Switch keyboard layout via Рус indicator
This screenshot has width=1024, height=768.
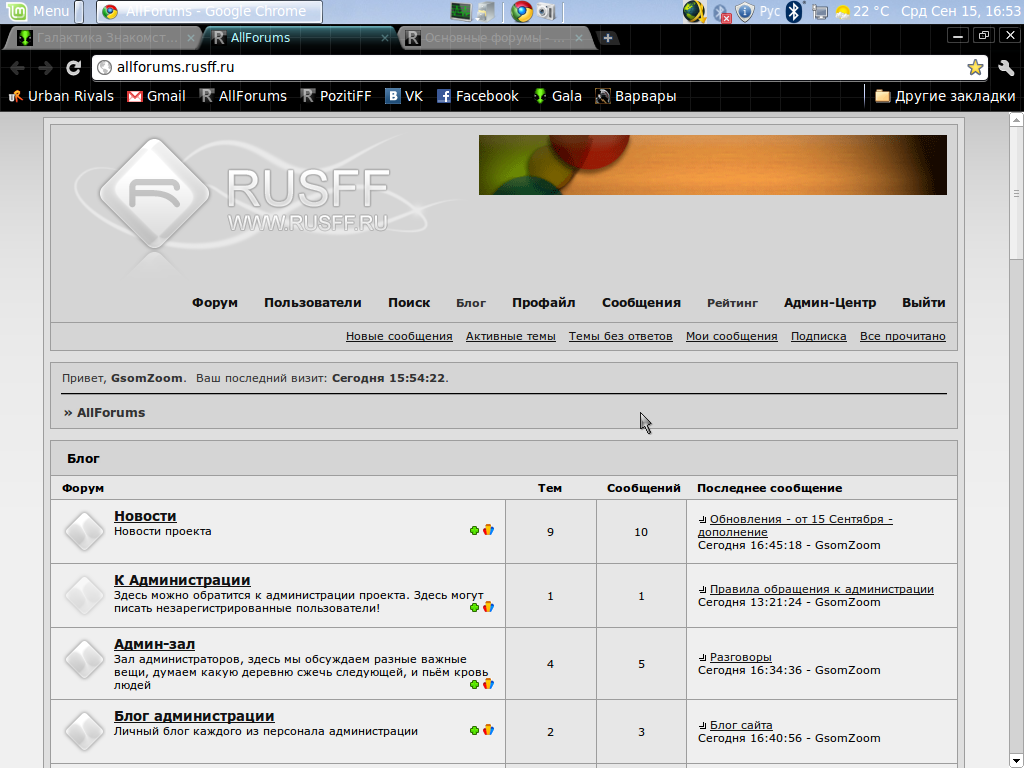point(769,11)
